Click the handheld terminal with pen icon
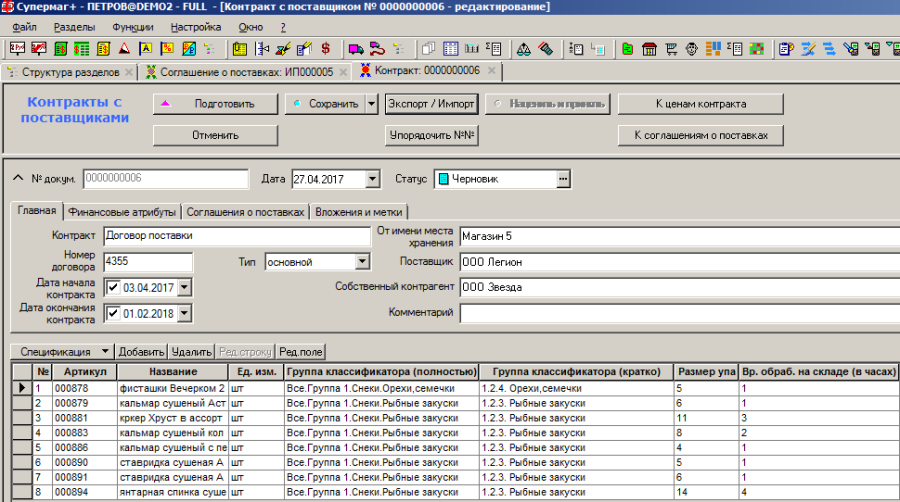900x502 pixels. 851,49
